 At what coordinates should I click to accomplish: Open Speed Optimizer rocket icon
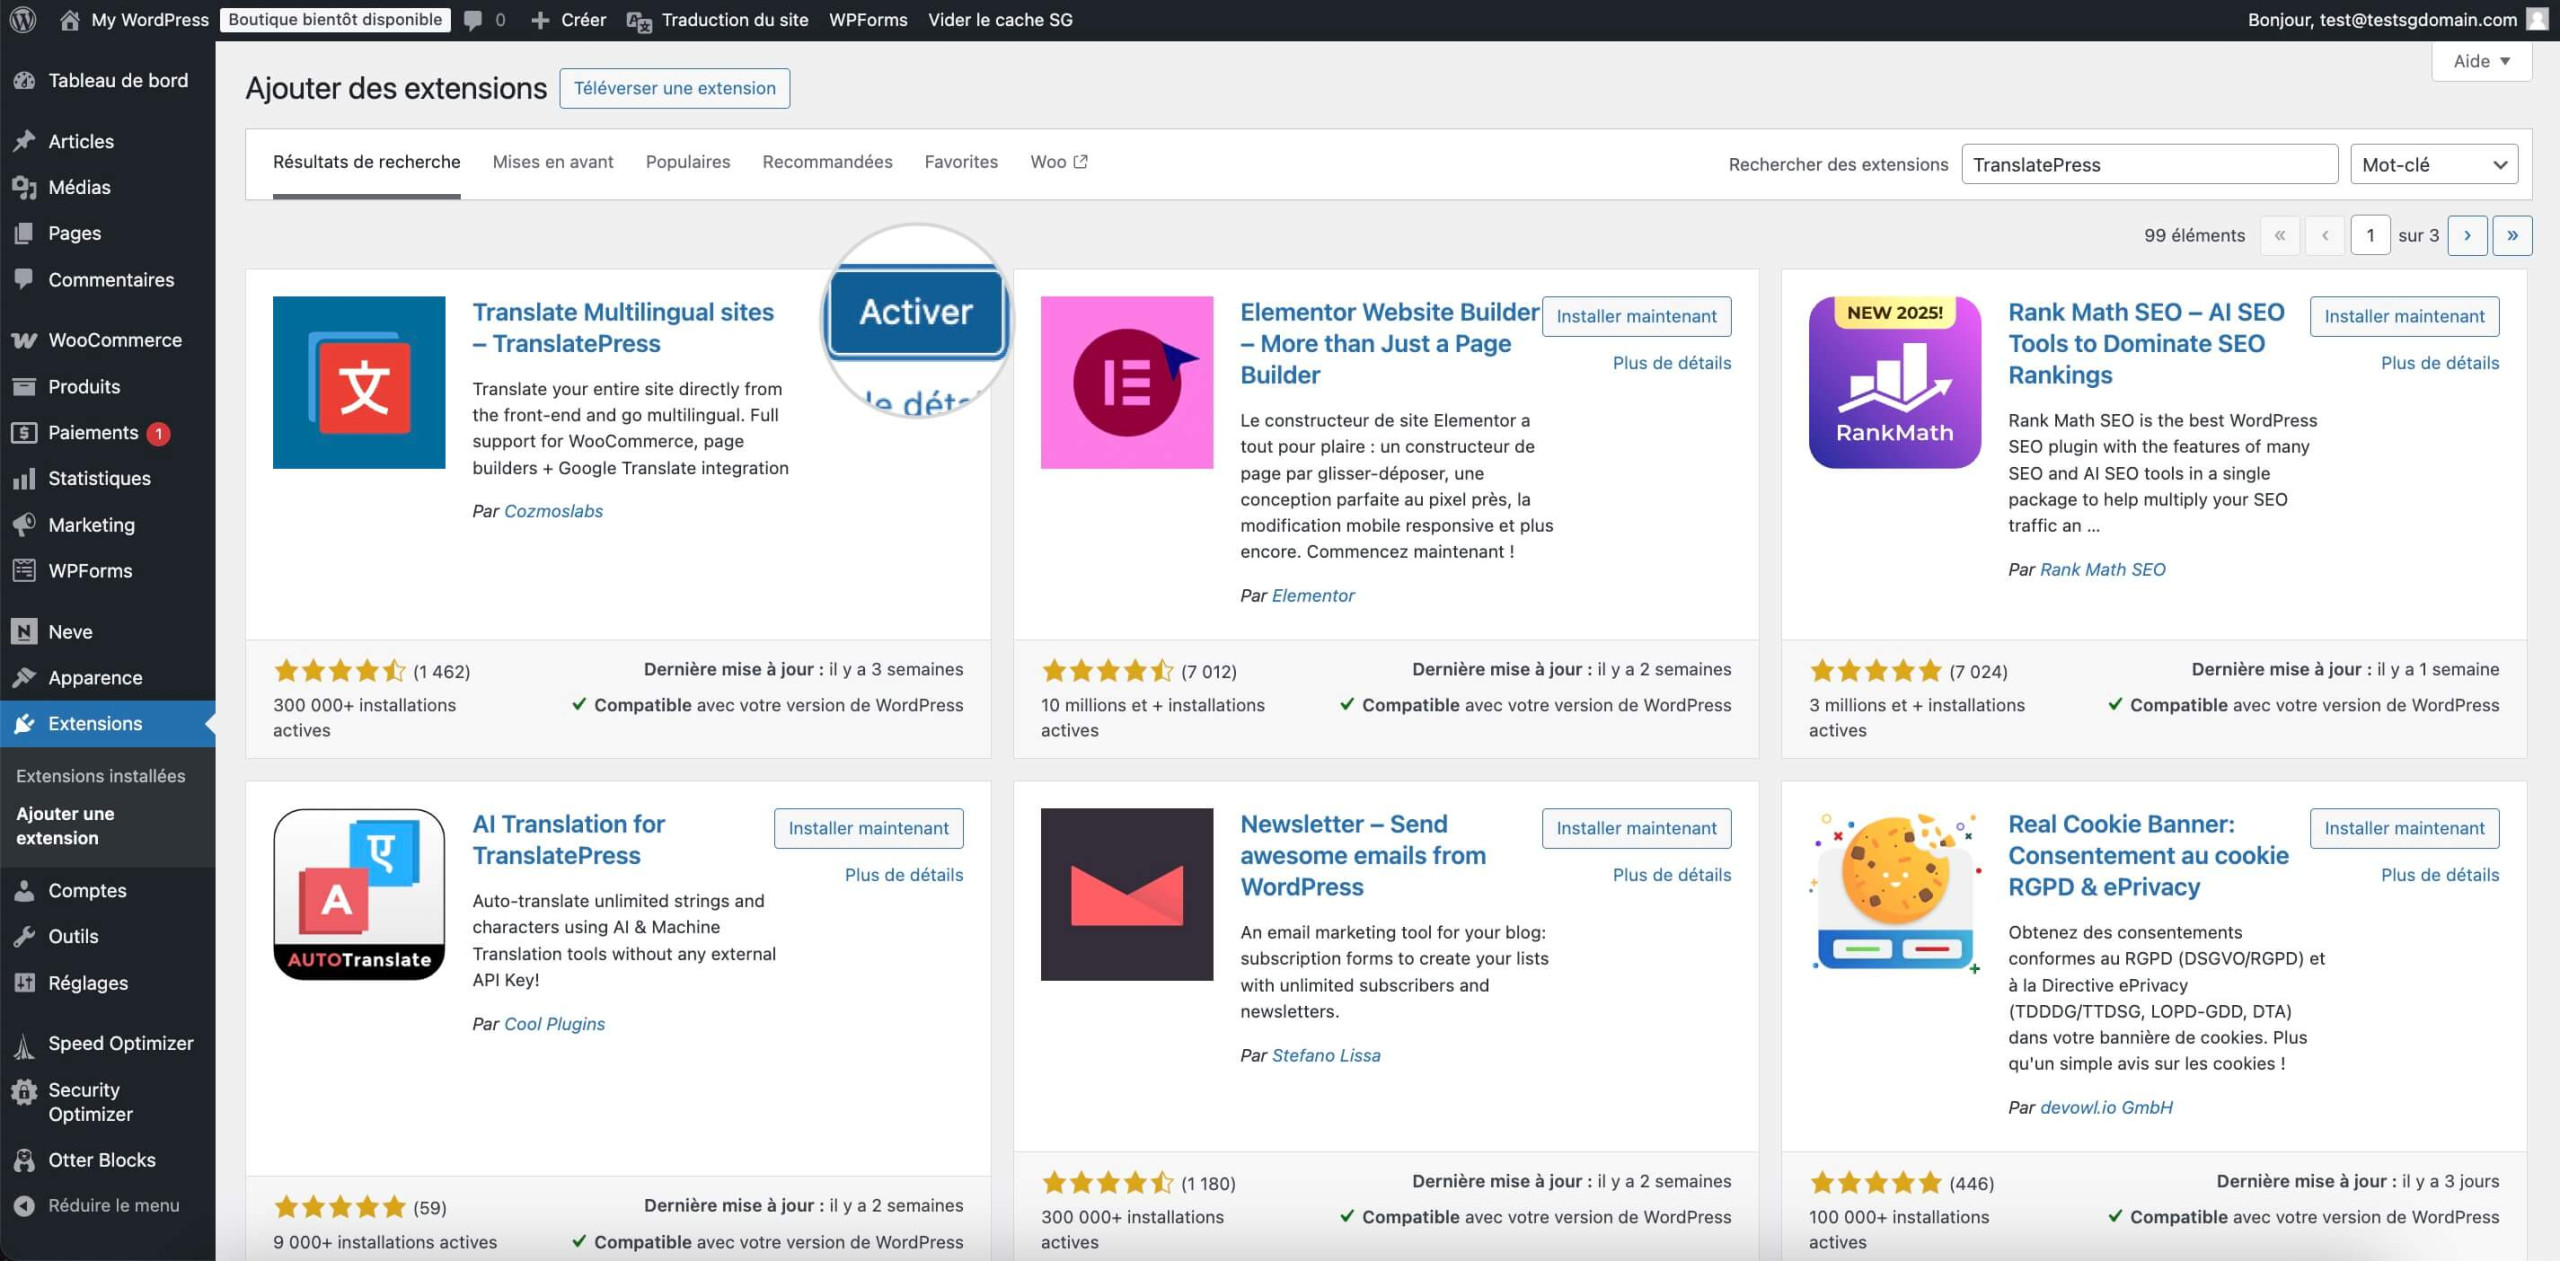[x=24, y=1044]
